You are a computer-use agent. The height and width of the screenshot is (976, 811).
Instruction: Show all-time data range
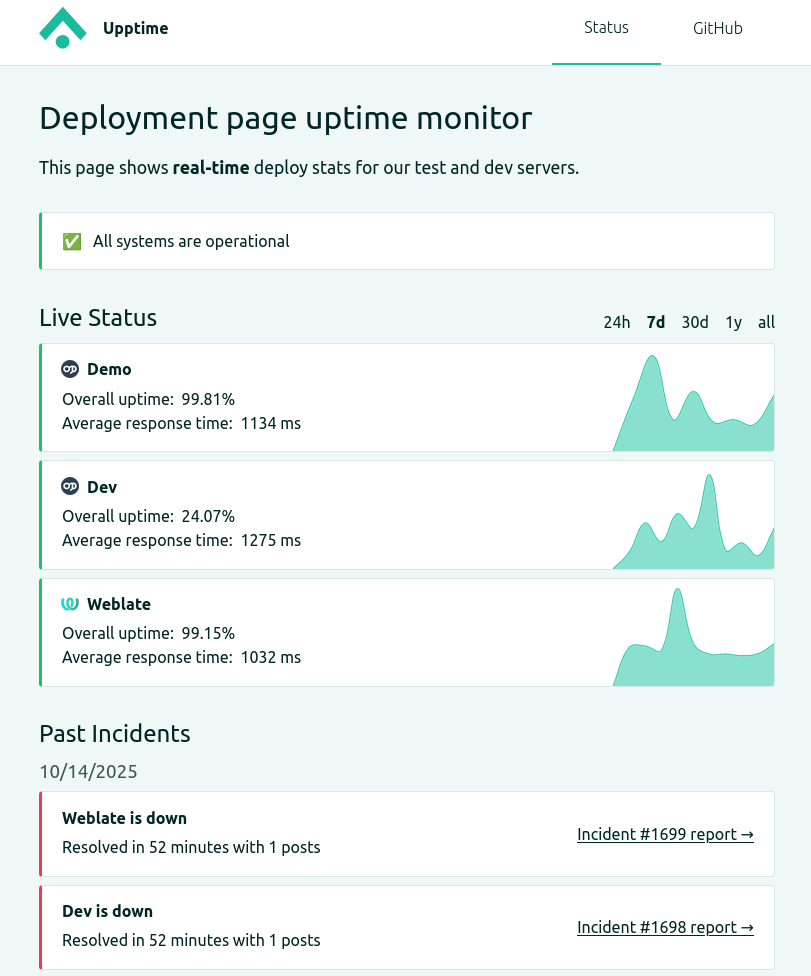tap(766, 322)
